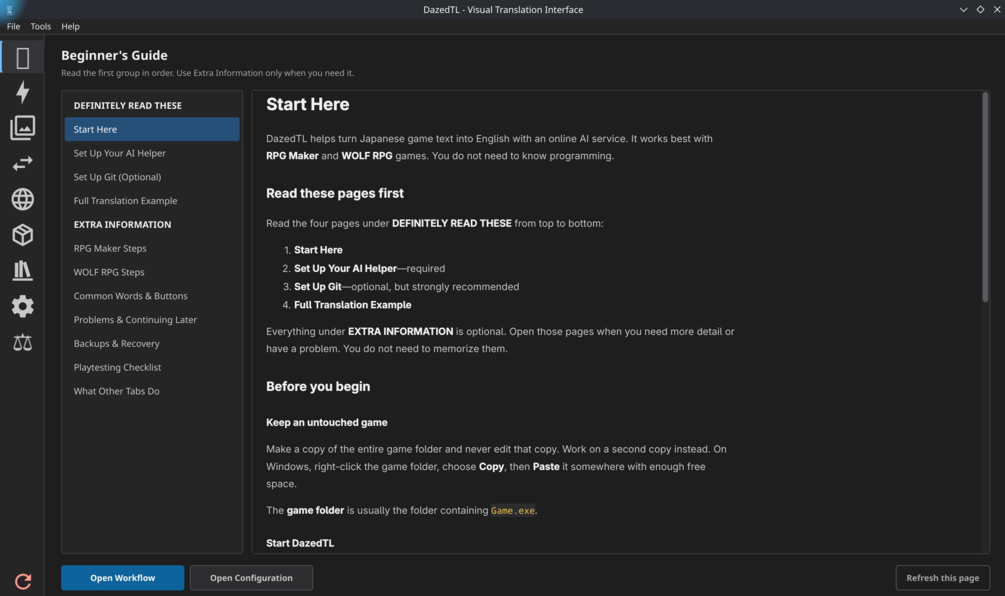Open the Tools menu

coord(40,26)
